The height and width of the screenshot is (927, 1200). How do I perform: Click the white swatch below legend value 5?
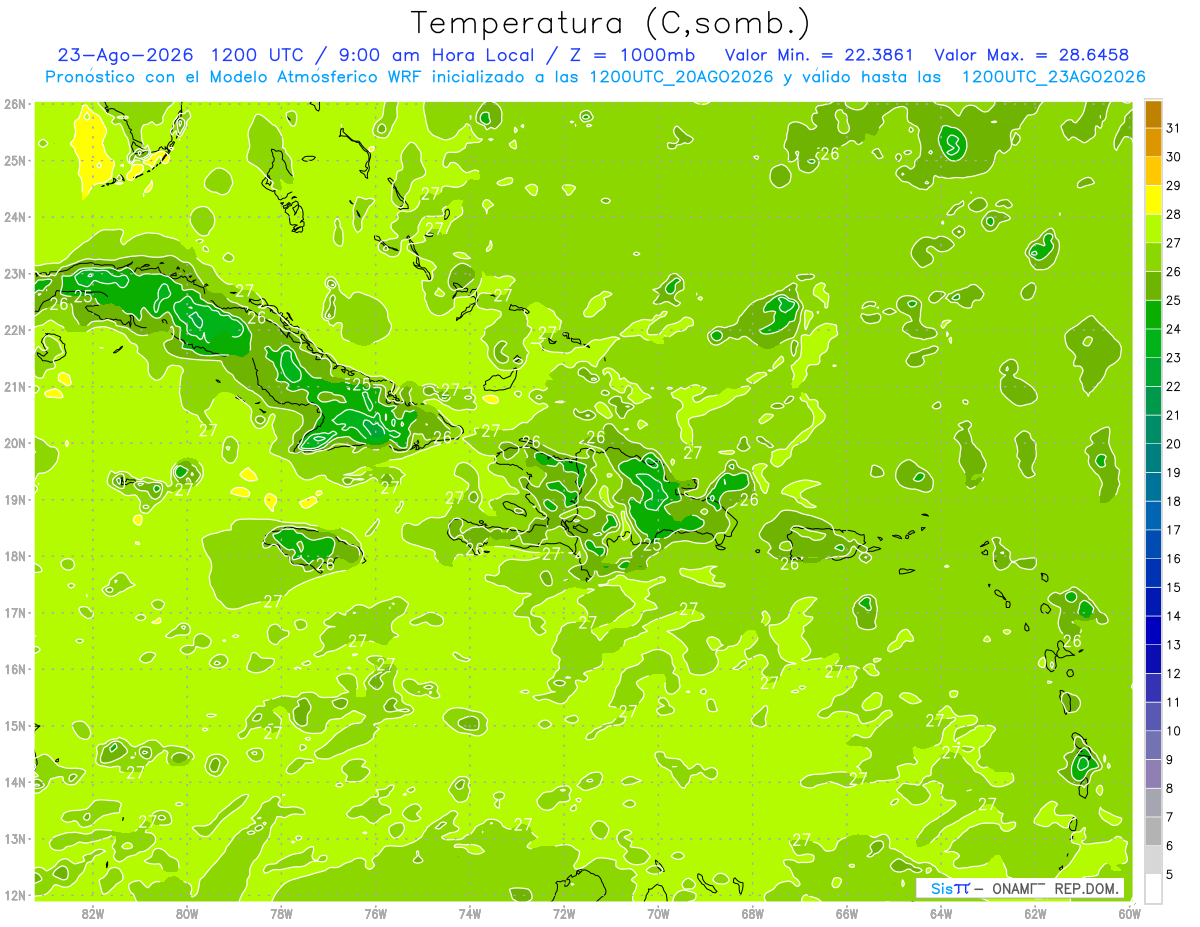[1153, 888]
